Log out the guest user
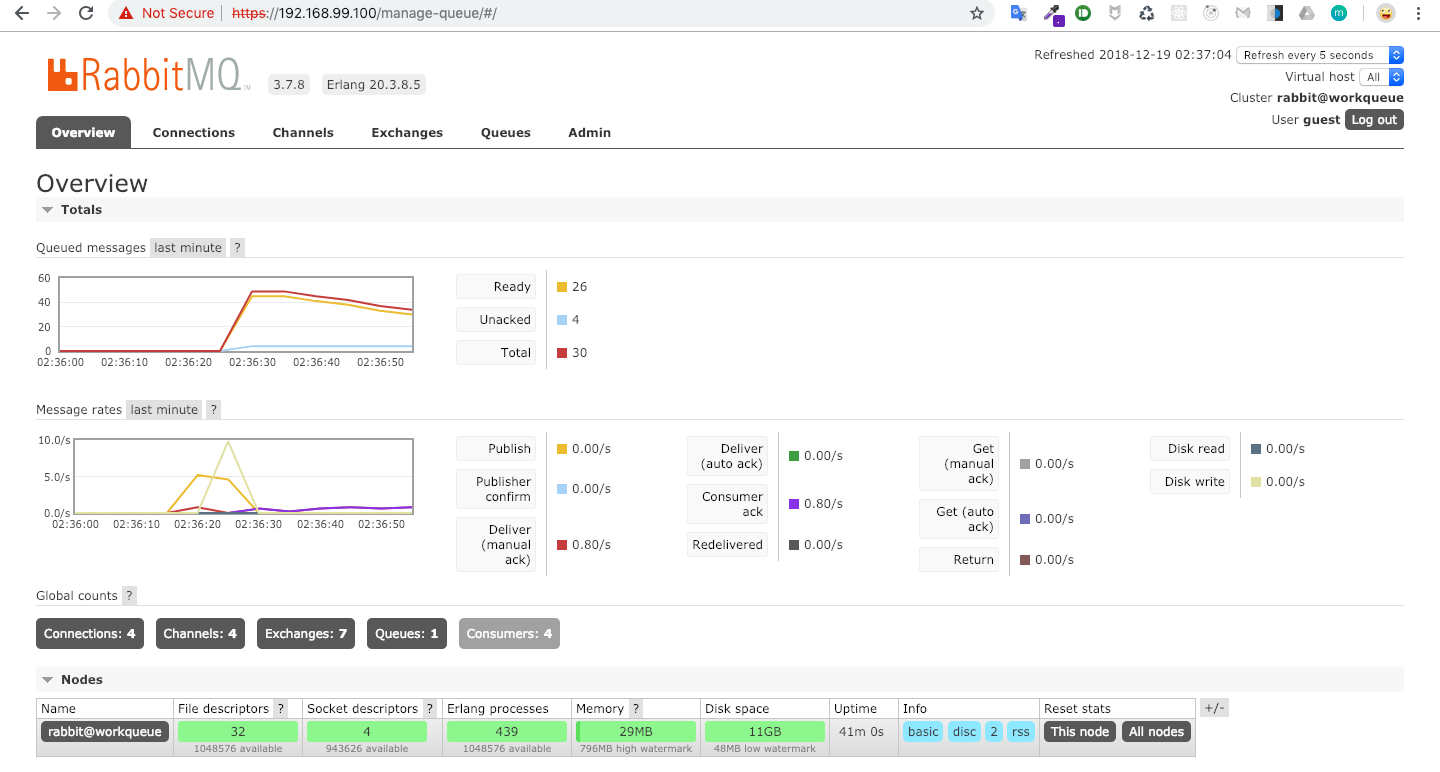Image resolution: width=1440 pixels, height=772 pixels. point(1374,119)
